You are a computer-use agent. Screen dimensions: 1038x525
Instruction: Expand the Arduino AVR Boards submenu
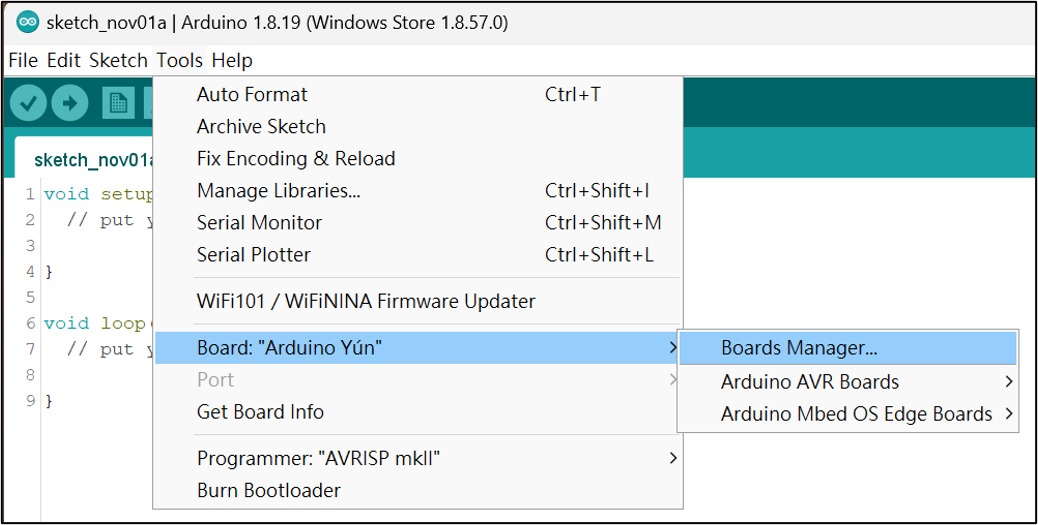[x=810, y=382]
